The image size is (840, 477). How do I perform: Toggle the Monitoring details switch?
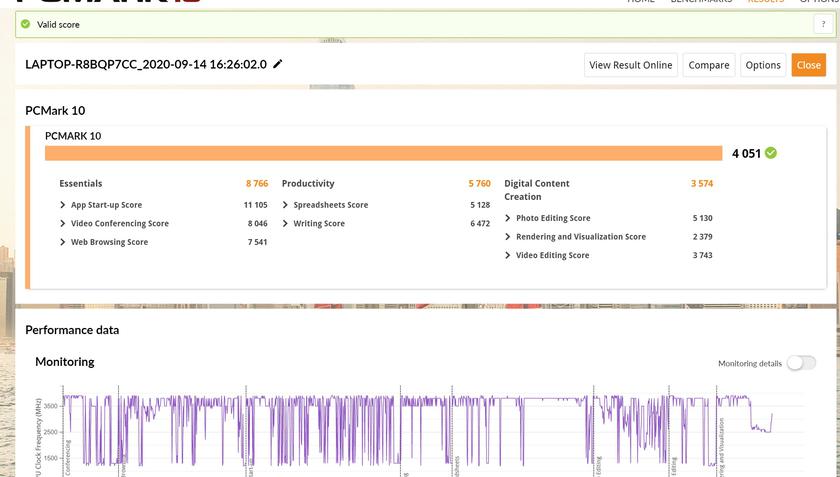(x=800, y=363)
